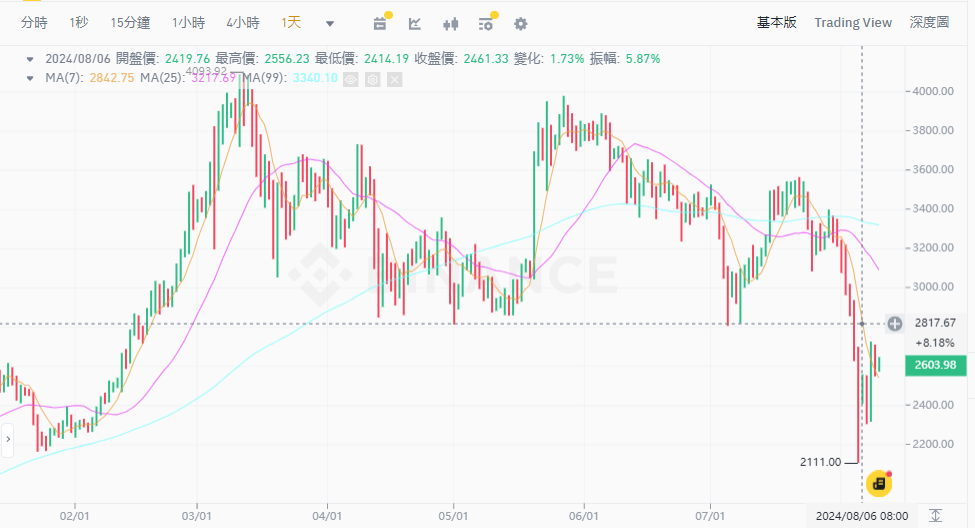Choose the 4小時 interval
975x528 pixels.
243,23
